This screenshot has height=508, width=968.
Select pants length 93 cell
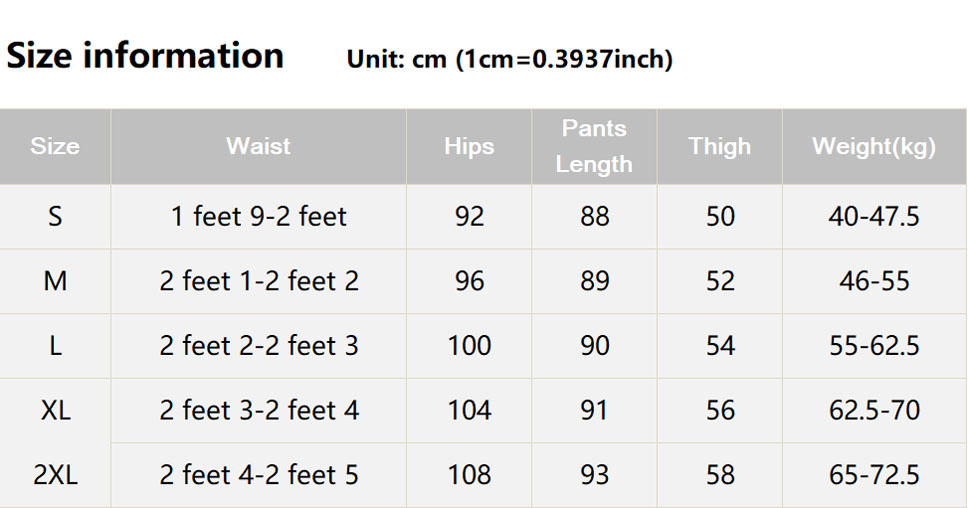coord(595,475)
